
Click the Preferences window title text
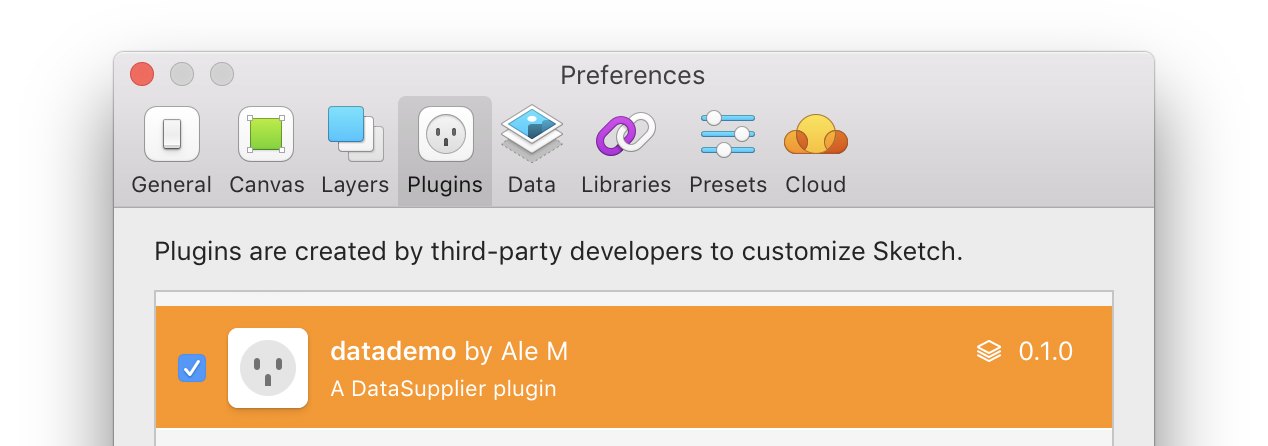(632, 75)
